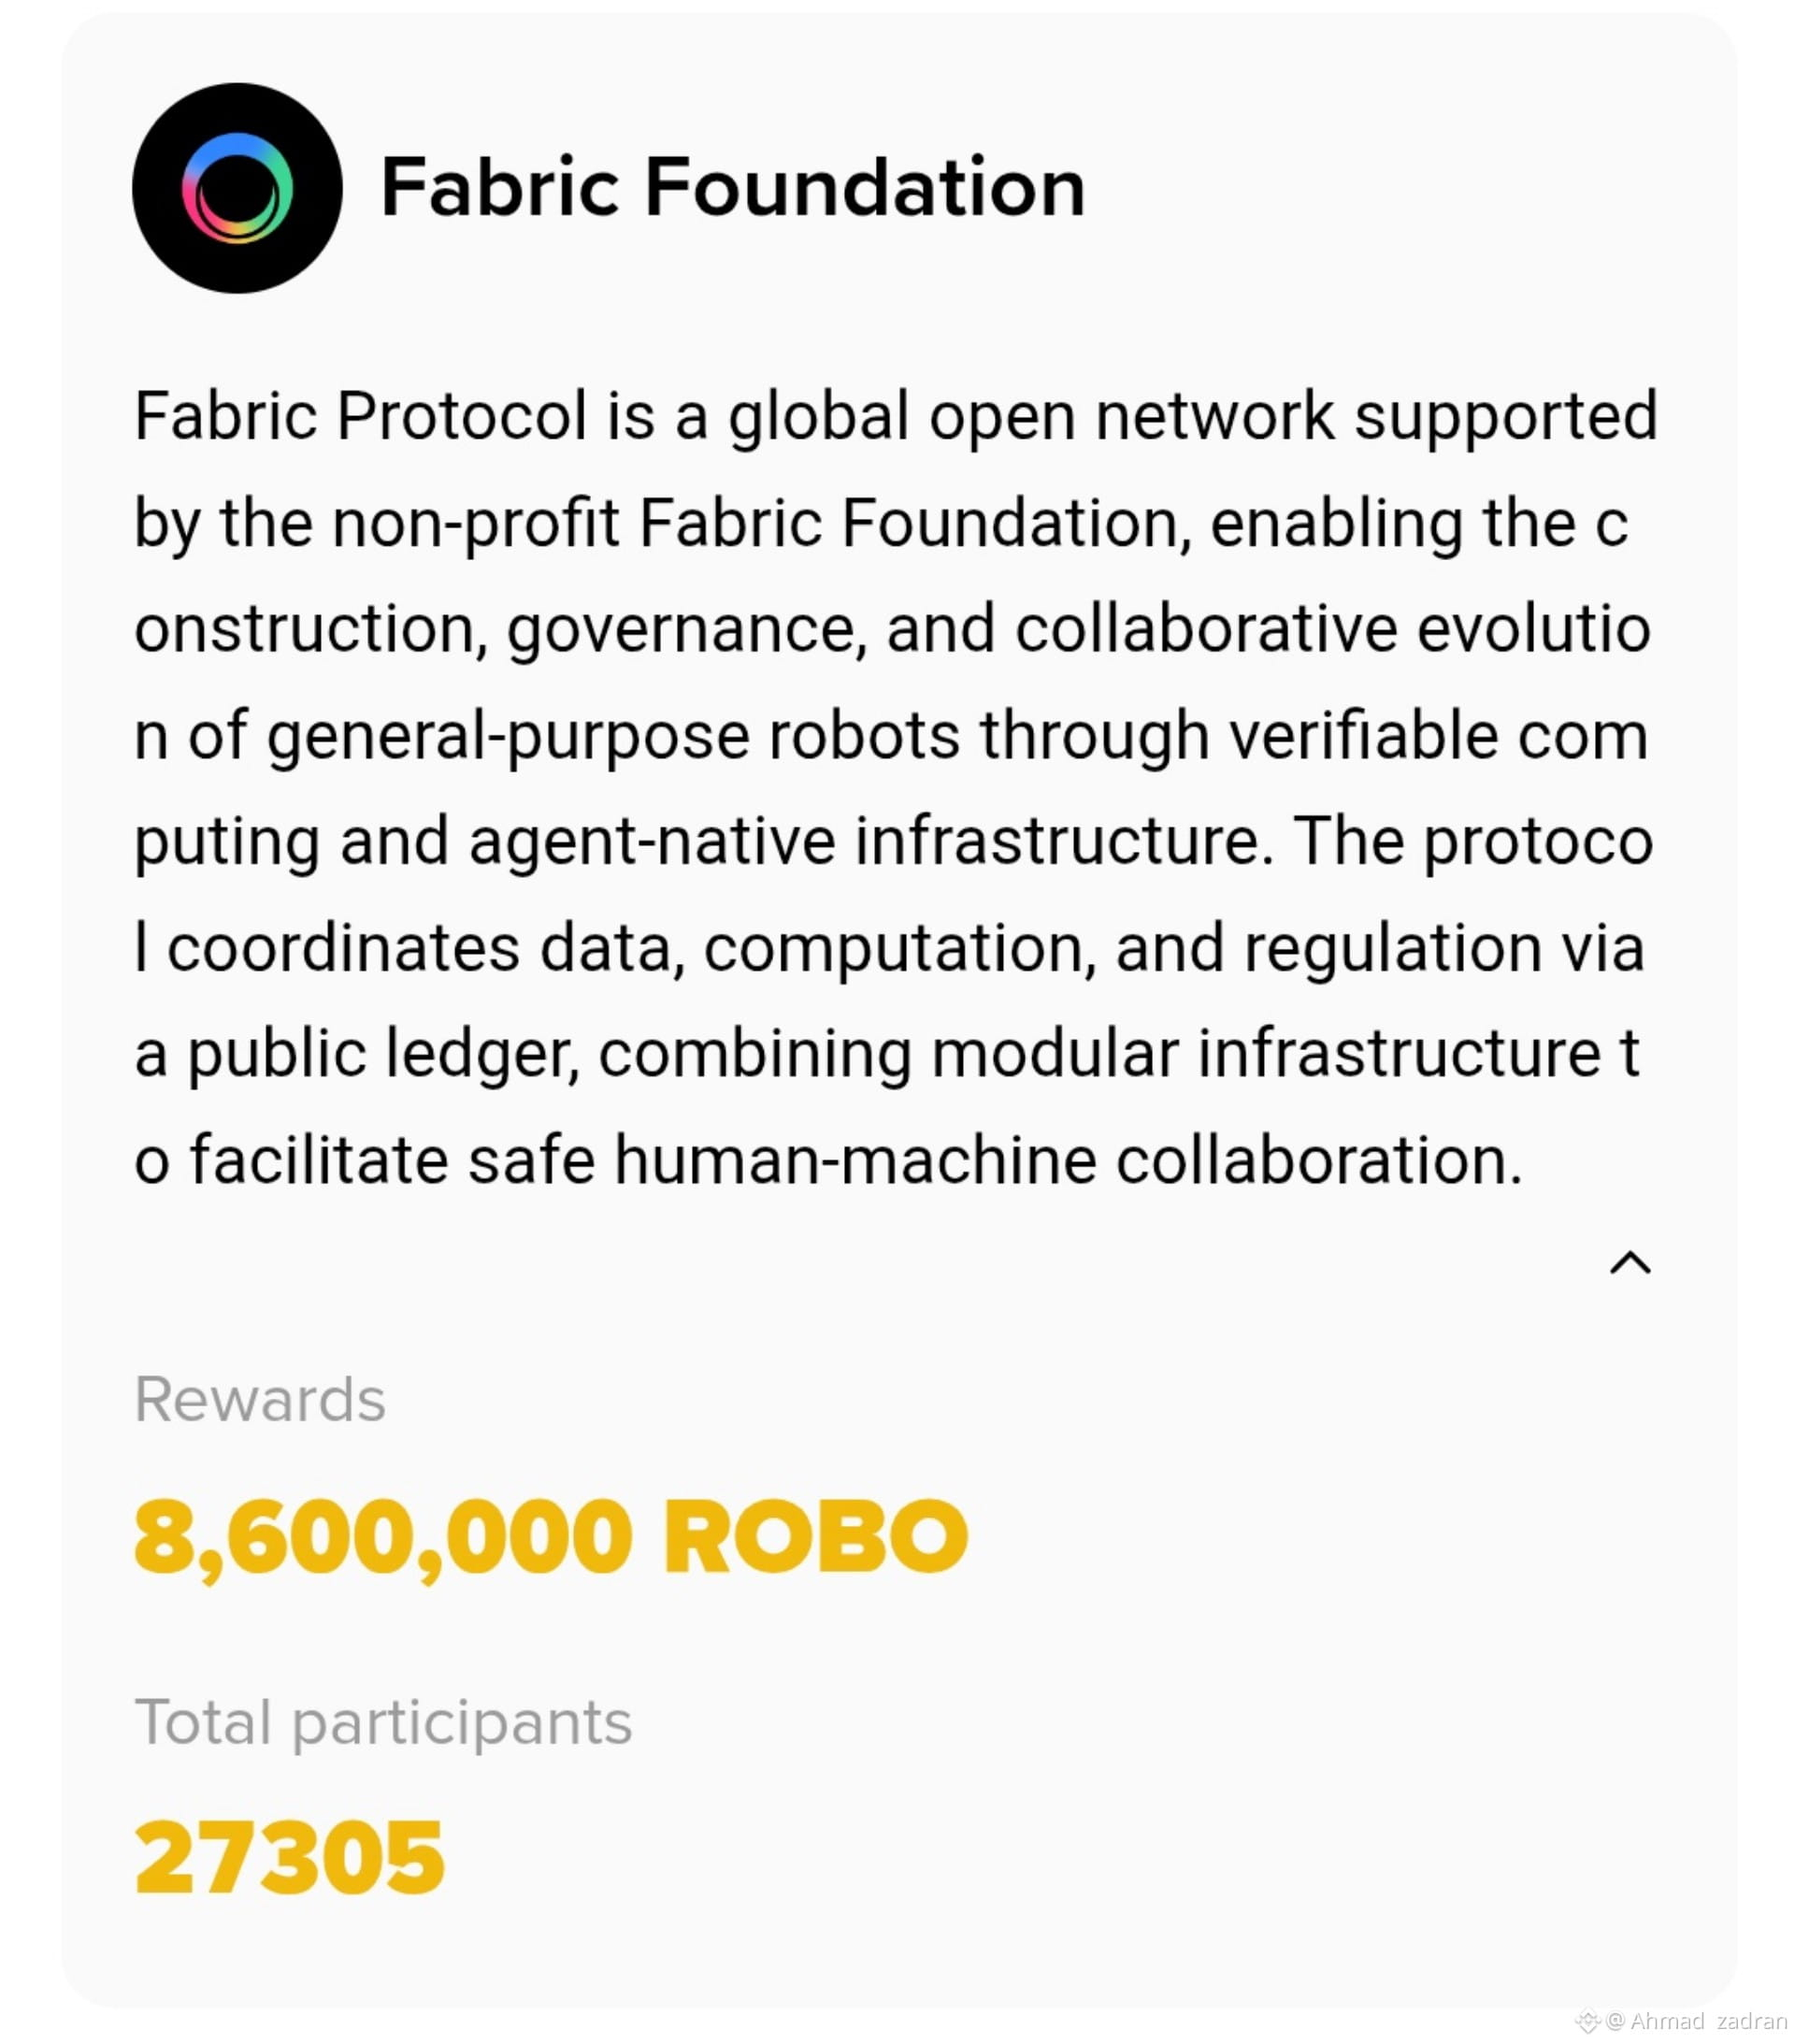Collapse the description with the up chevron
1795x2044 pixels.
(x=1630, y=1263)
